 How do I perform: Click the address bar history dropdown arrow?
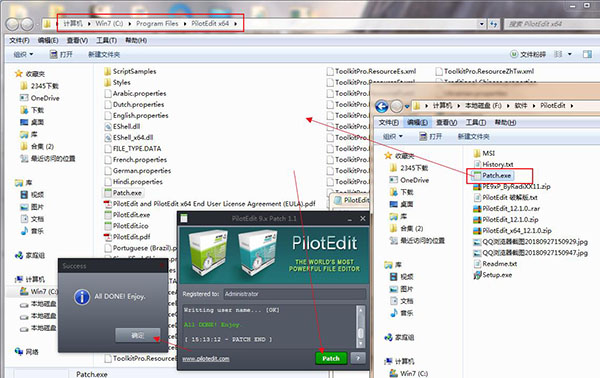[481, 24]
